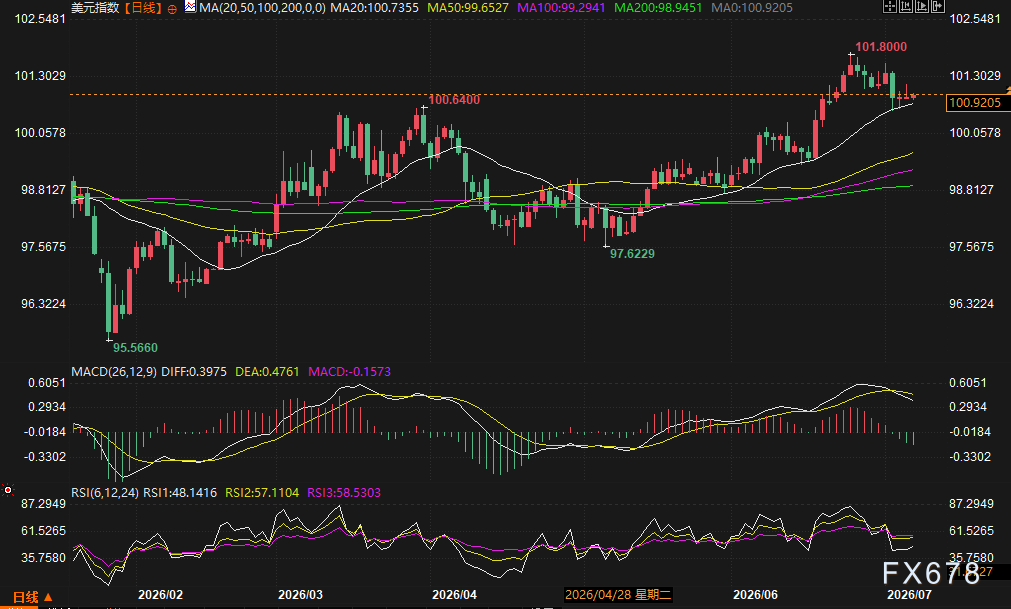Click the jump-to-chart-start icon
Image resolution: width=1011 pixels, height=609 pixels.
coord(906,6)
